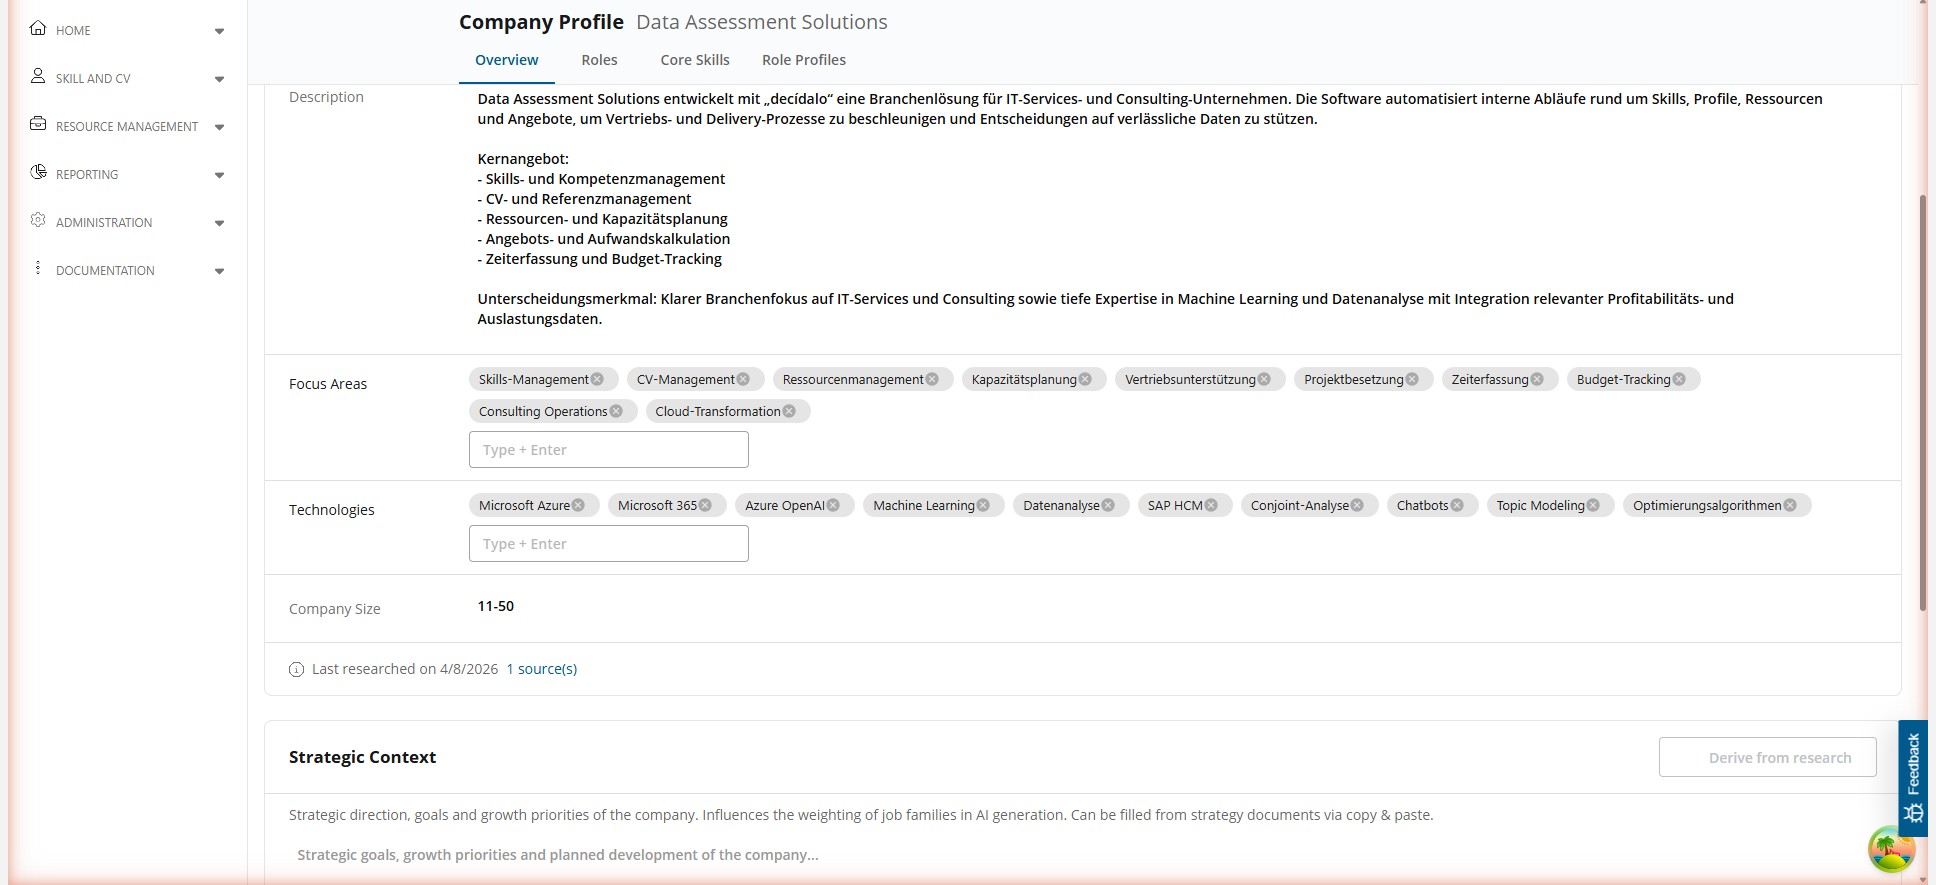Remove the SAP HCM technology tag

coord(1211,505)
